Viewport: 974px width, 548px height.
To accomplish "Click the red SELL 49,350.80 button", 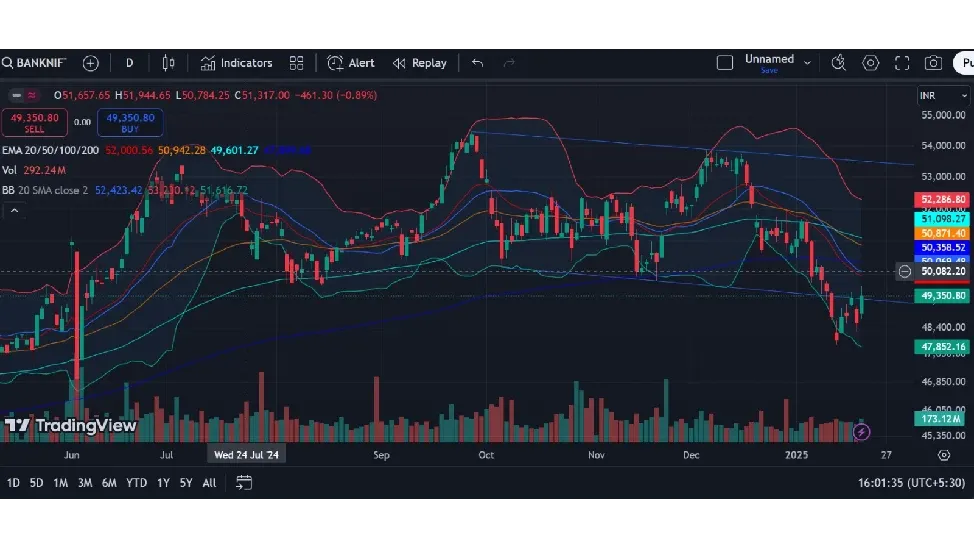I will click(33, 122).
